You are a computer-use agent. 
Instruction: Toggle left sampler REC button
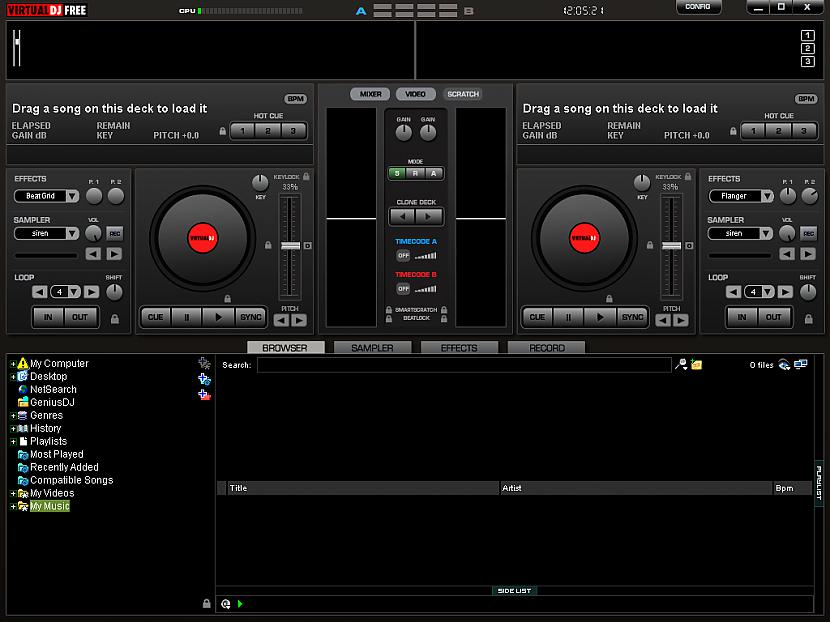[114, 233]
